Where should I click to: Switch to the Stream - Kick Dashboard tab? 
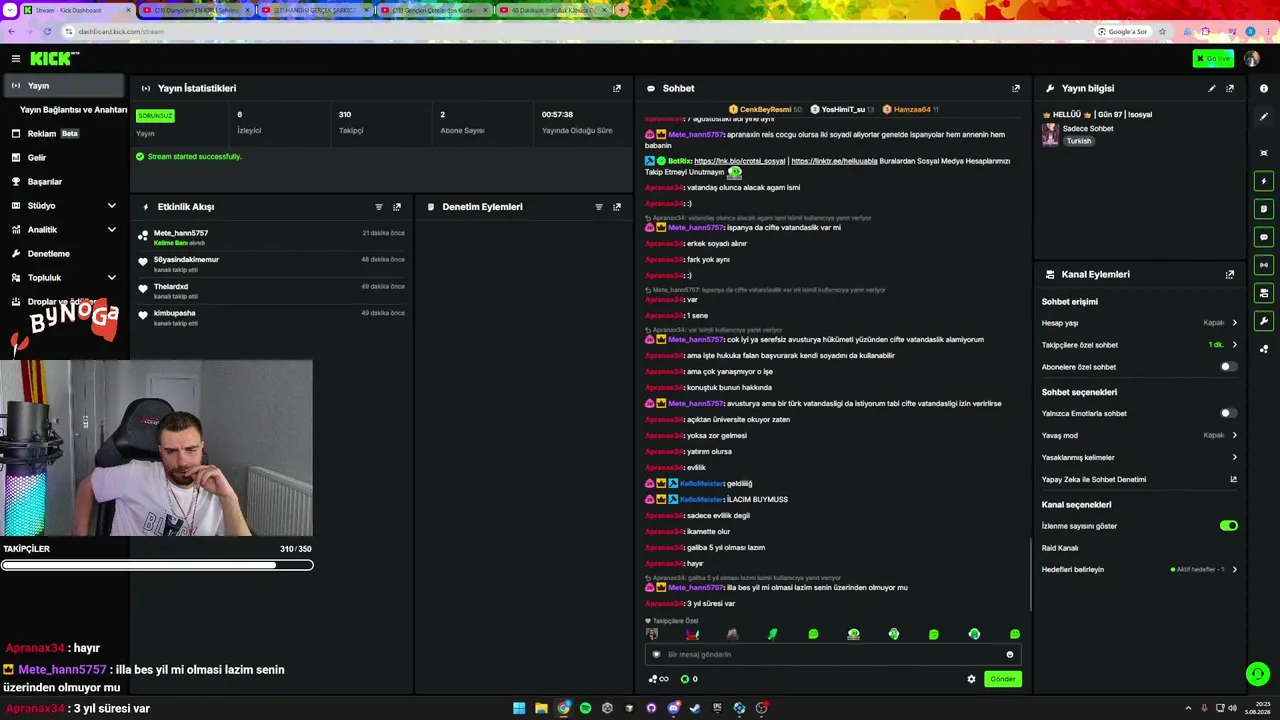(x=76, y=10)
